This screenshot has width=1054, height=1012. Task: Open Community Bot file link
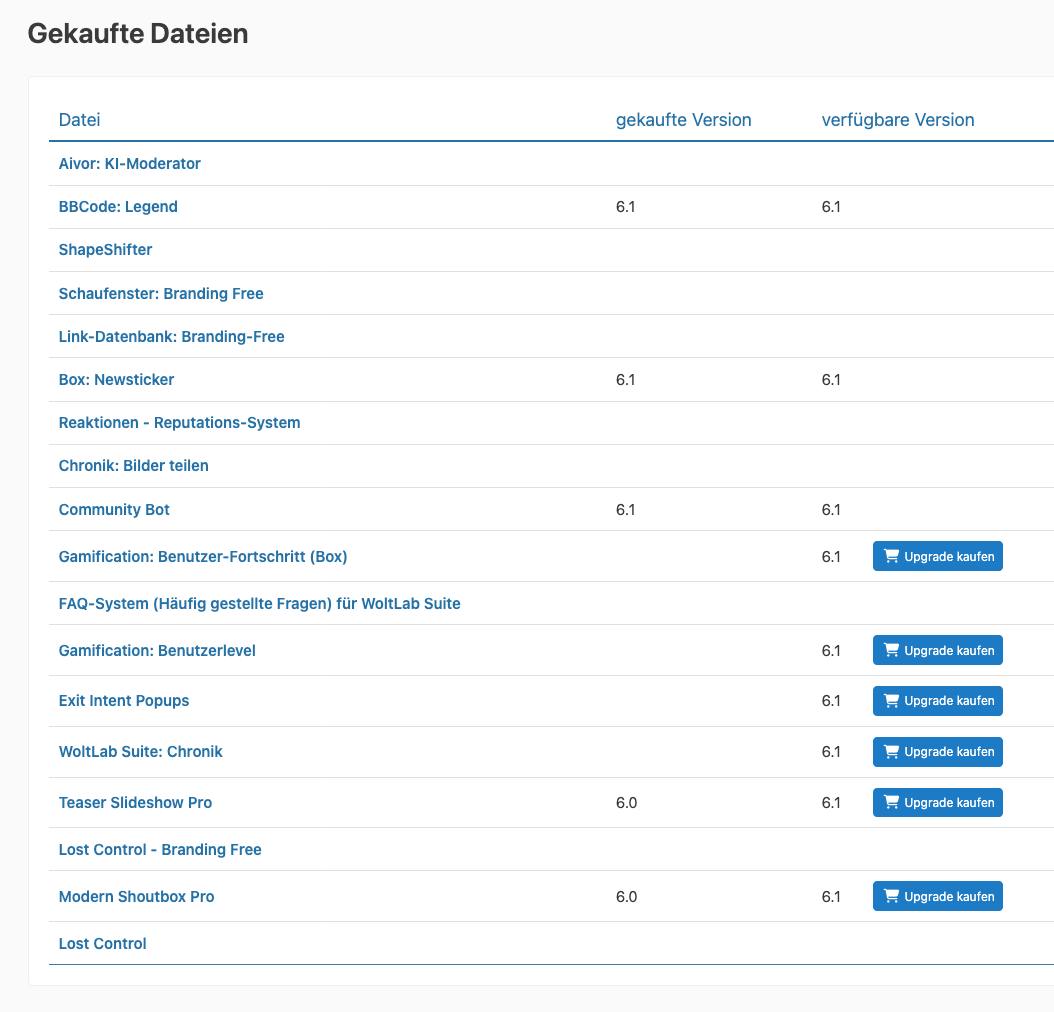114,510
